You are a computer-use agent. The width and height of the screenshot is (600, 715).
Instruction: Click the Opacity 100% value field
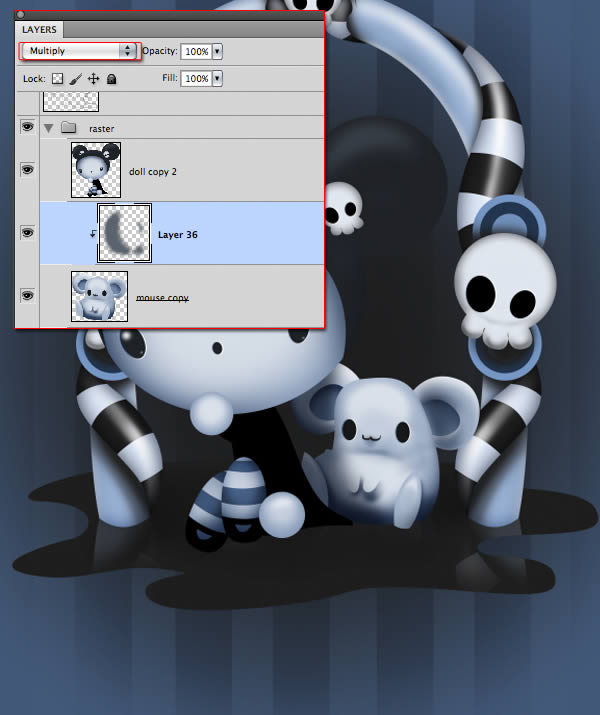pos(197,52)
